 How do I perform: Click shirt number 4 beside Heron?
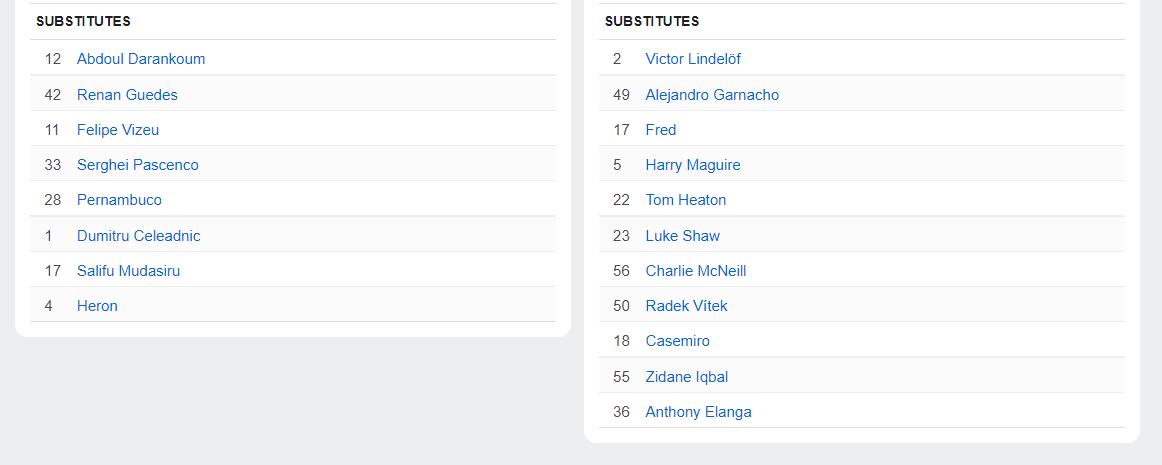click(49, 306)
